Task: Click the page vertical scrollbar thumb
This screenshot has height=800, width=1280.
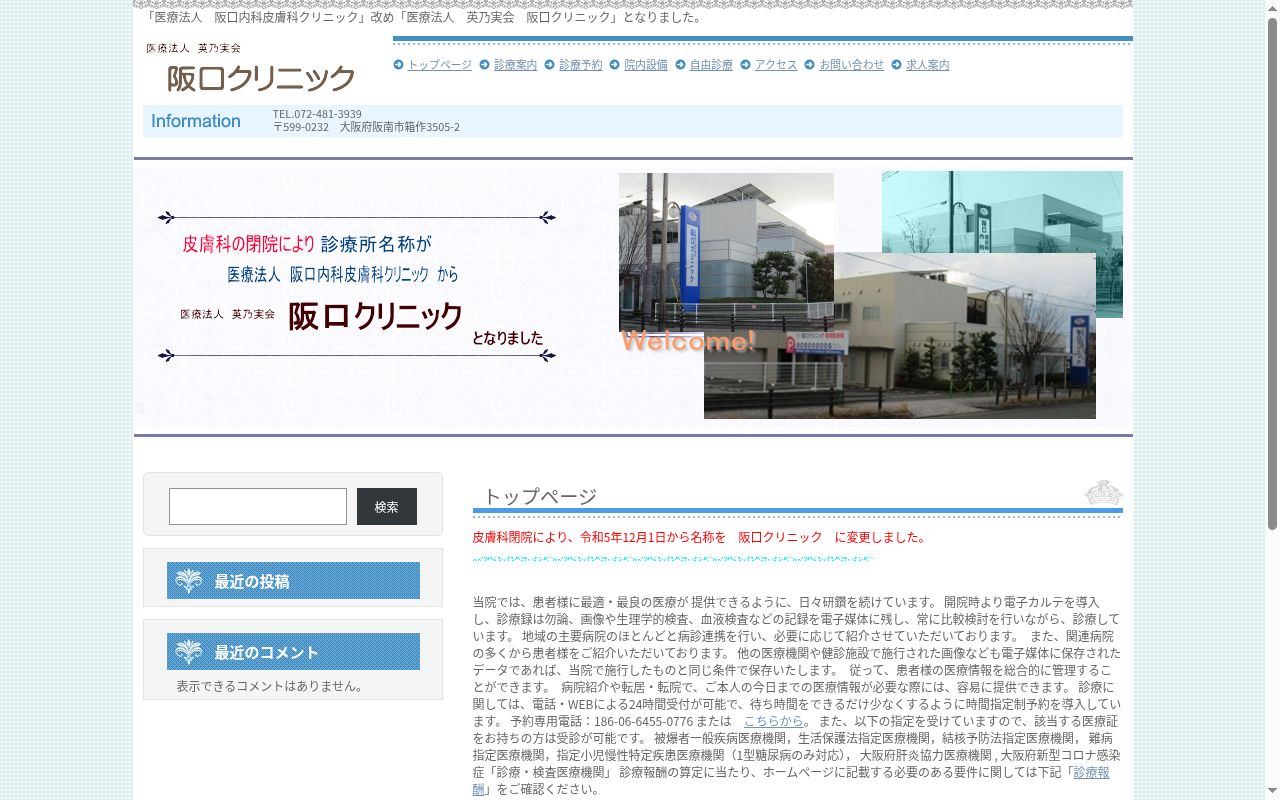Action: 1272,274
